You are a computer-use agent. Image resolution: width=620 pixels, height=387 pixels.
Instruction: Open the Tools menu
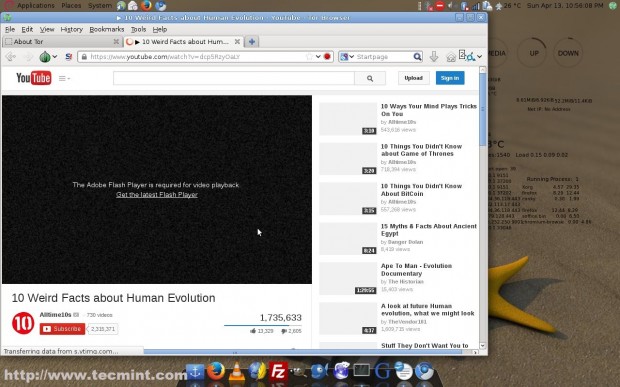tap(138, 29)
